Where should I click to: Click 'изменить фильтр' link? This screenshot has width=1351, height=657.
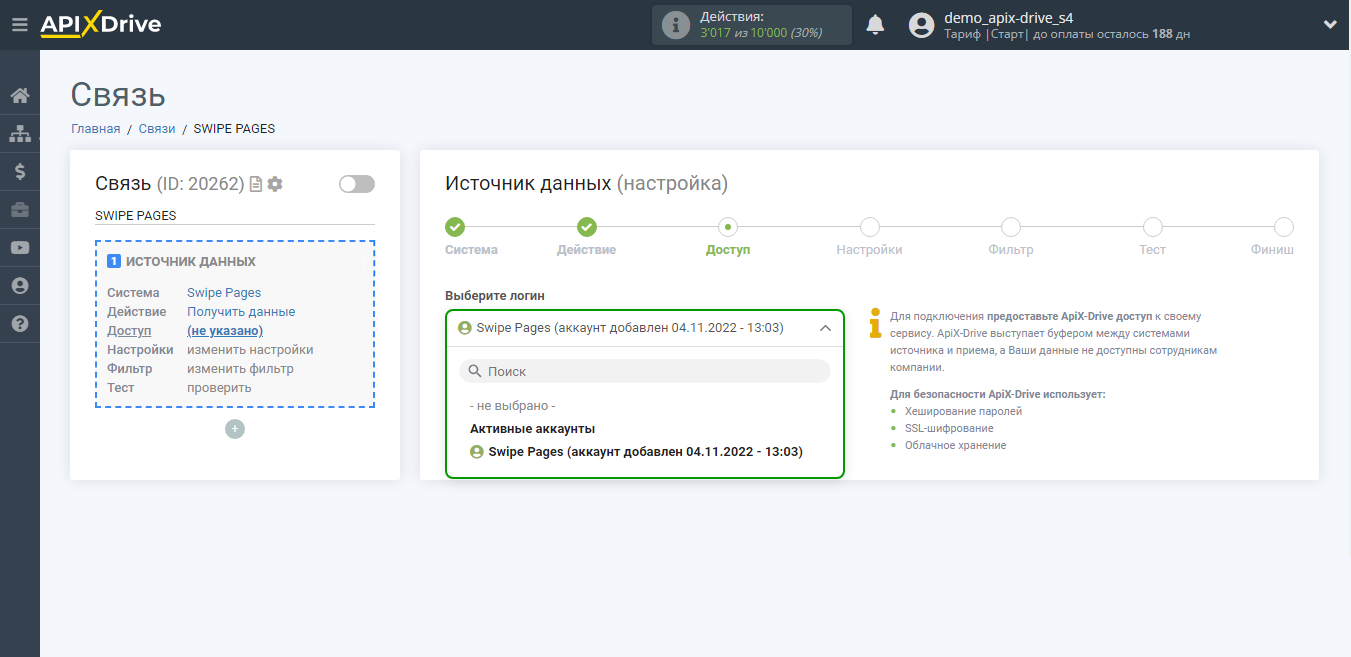pyautogui.click(x=240, y=369)
